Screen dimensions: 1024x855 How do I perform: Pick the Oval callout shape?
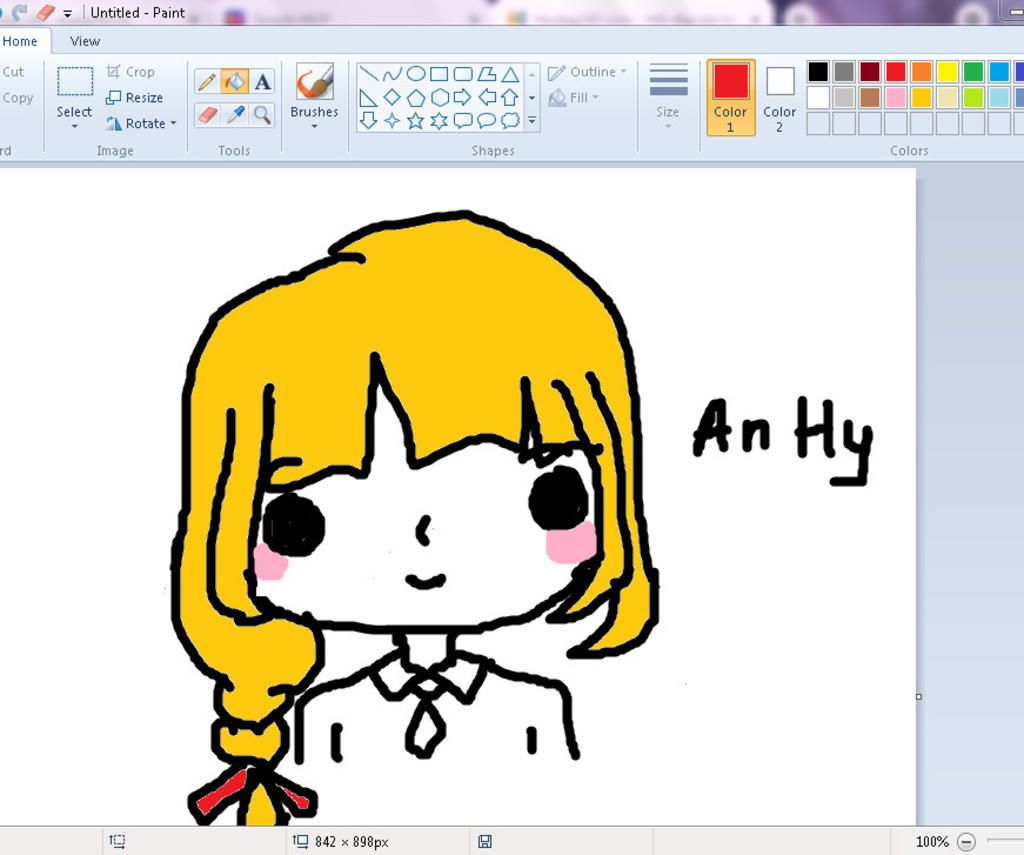pos(487,120)
